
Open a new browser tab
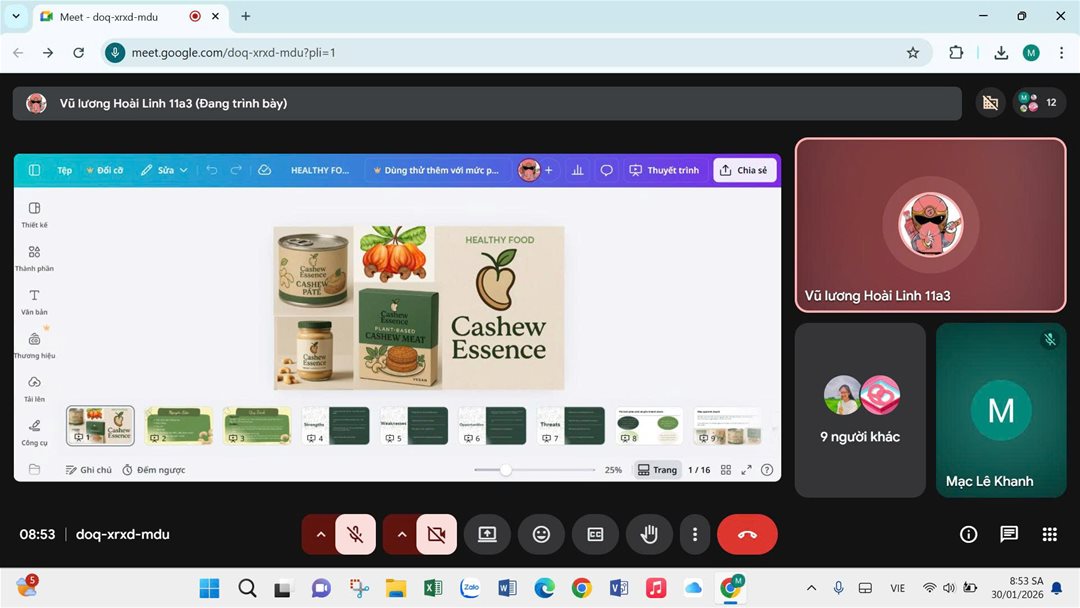pyautogui.click(x=246, y=16)
